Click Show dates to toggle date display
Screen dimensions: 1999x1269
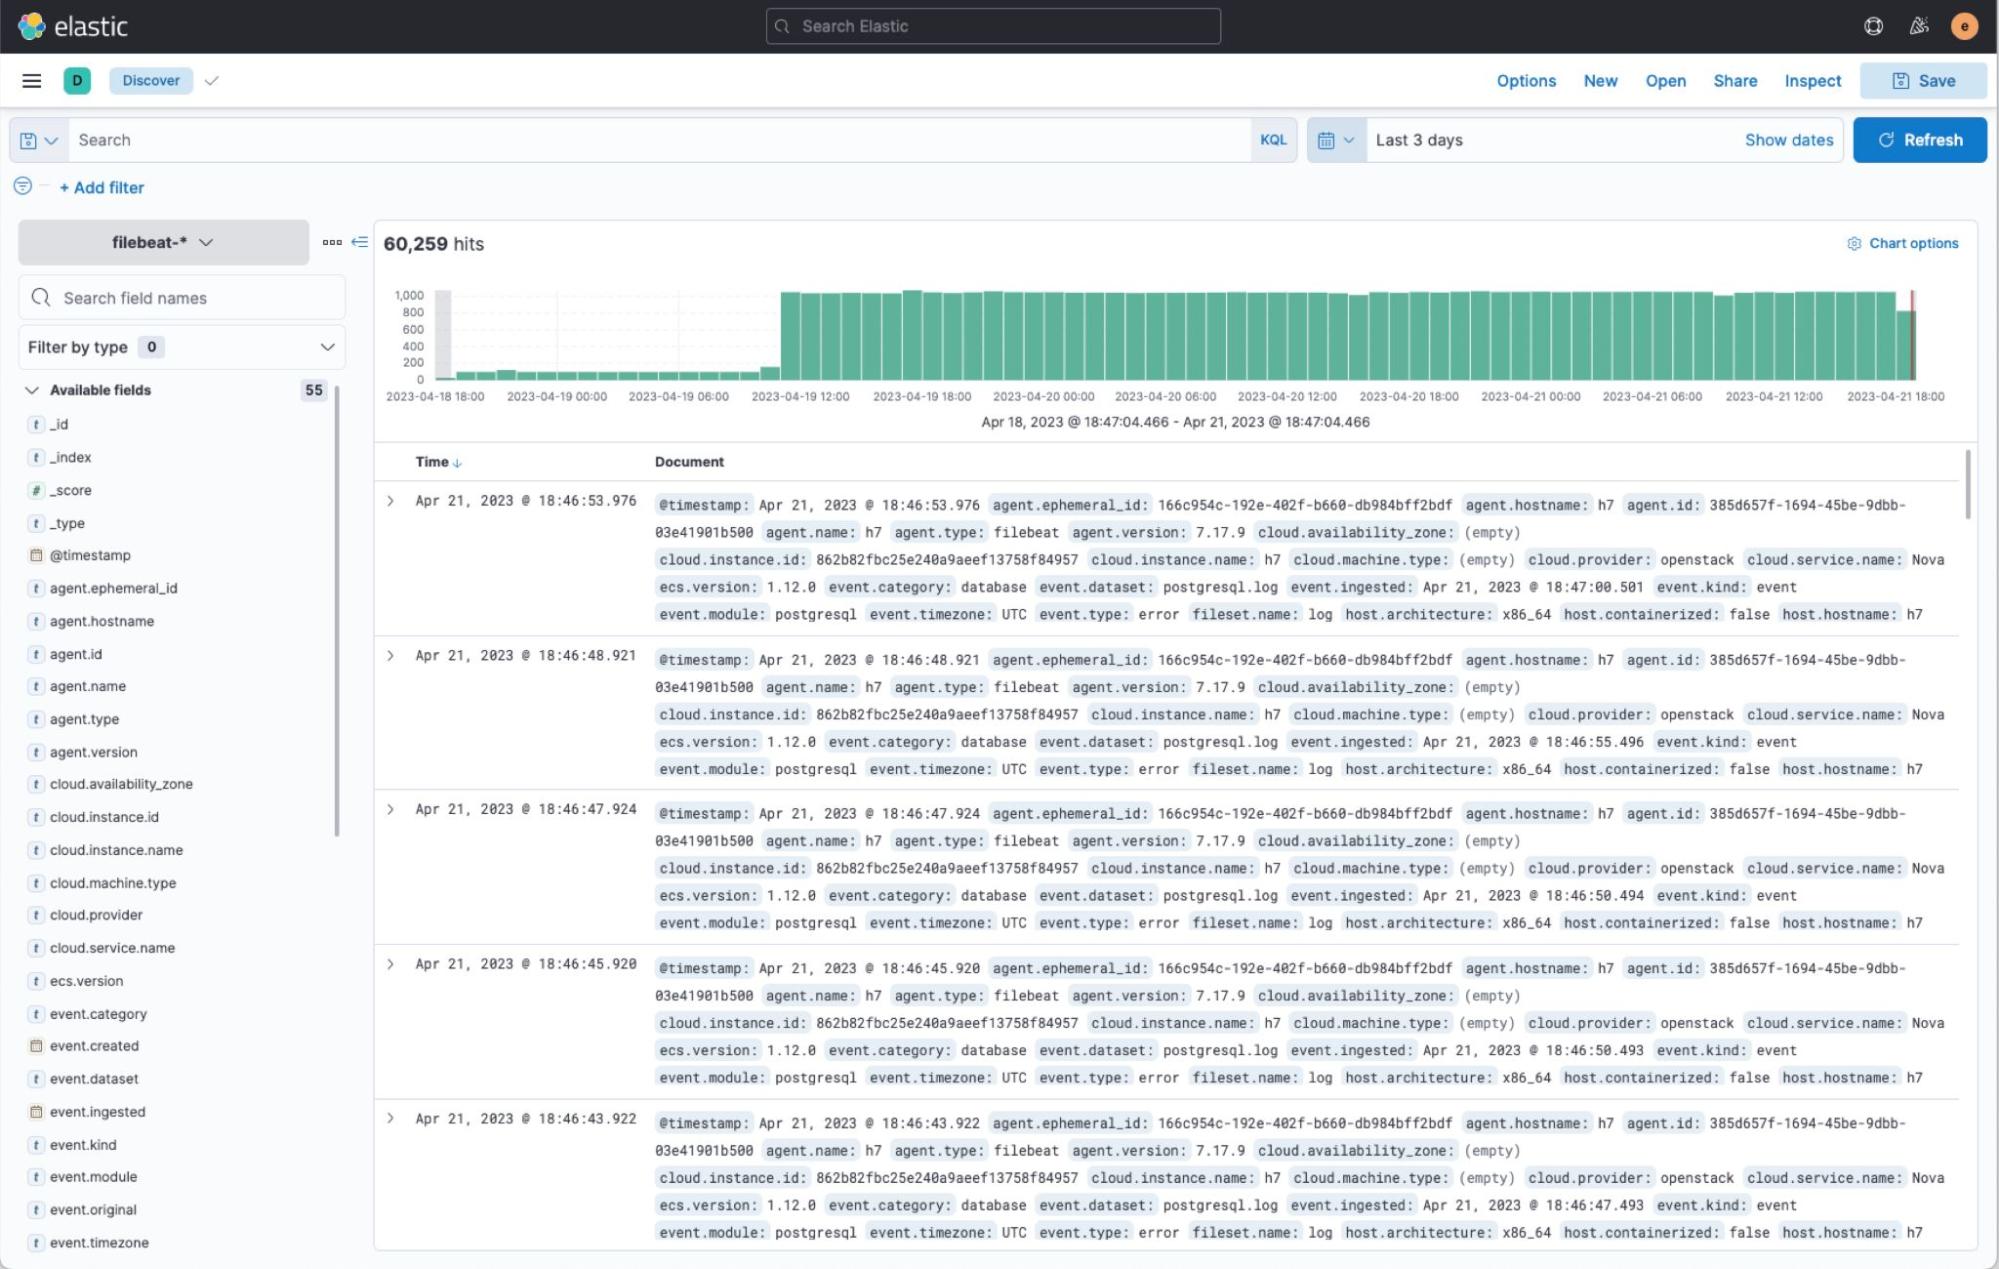1788,139
